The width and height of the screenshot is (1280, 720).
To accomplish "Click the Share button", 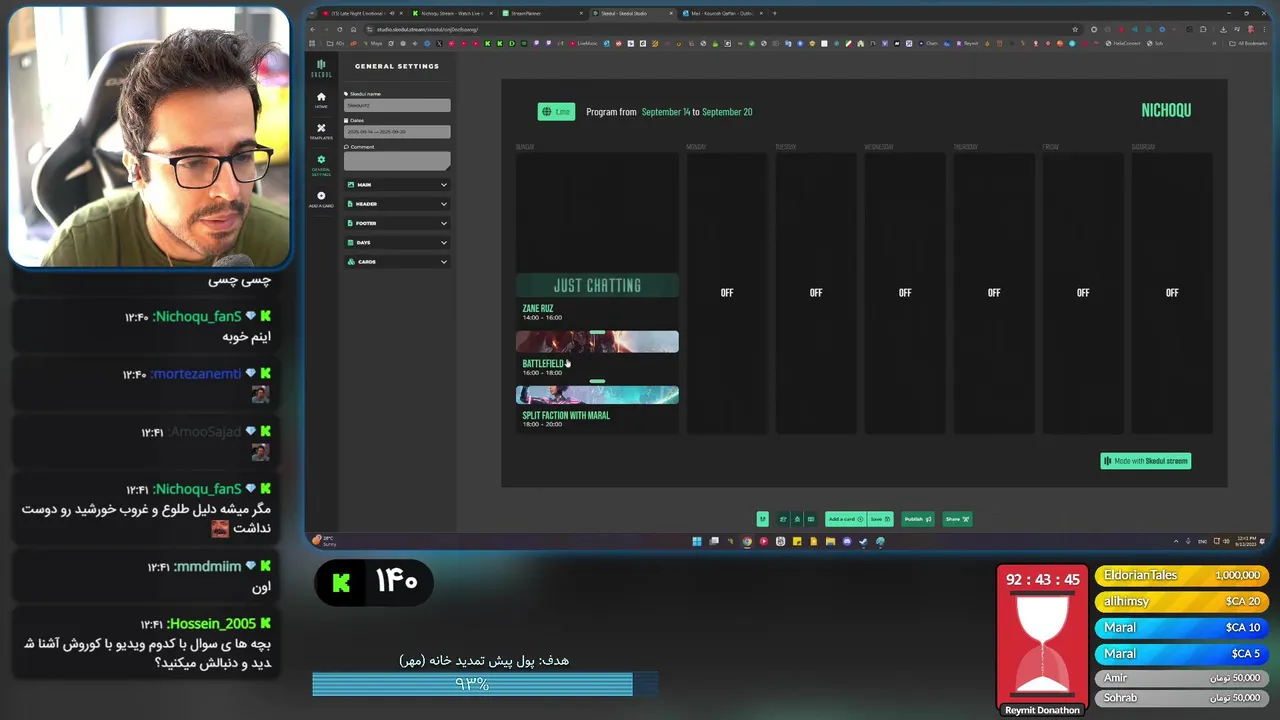I will point(957,519).
